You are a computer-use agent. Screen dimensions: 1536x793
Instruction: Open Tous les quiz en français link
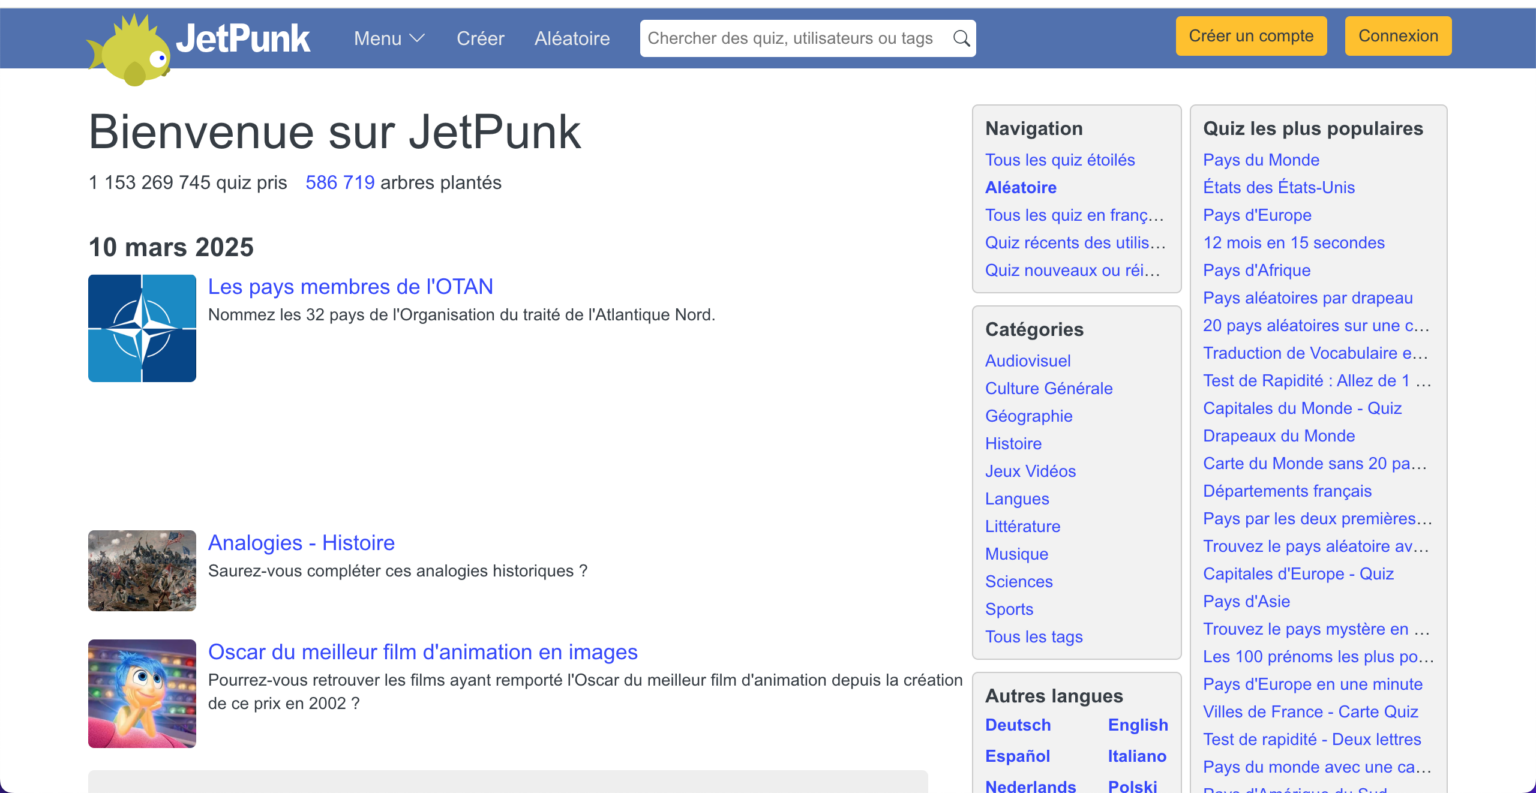coord(1075,215)
